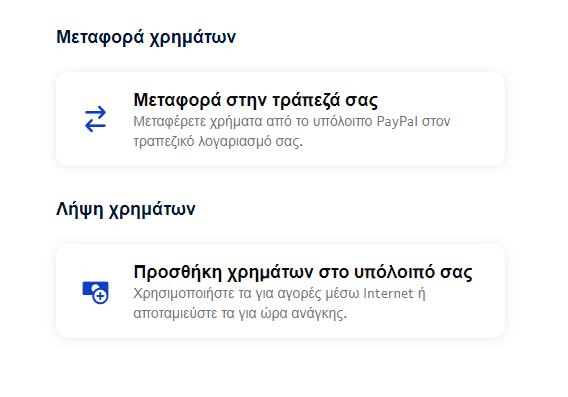
Task: Open 'Προσθήκη χρημάτων στο υπόλοιπό σας' link
Action: [x=303, y=272]
